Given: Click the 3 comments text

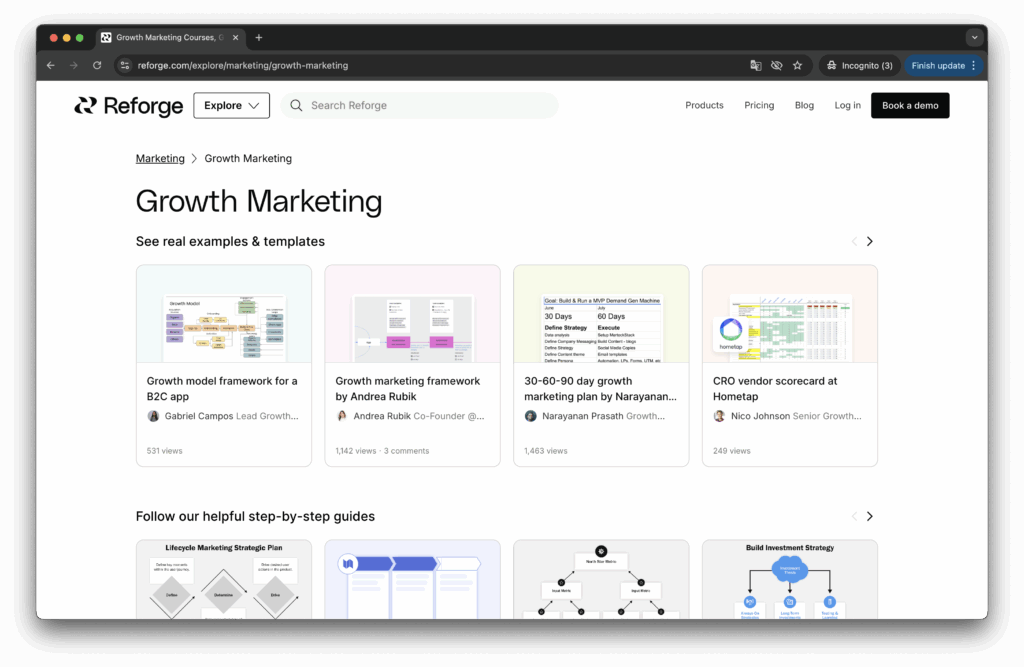Looking at the screenshot, I should (406, 451).
